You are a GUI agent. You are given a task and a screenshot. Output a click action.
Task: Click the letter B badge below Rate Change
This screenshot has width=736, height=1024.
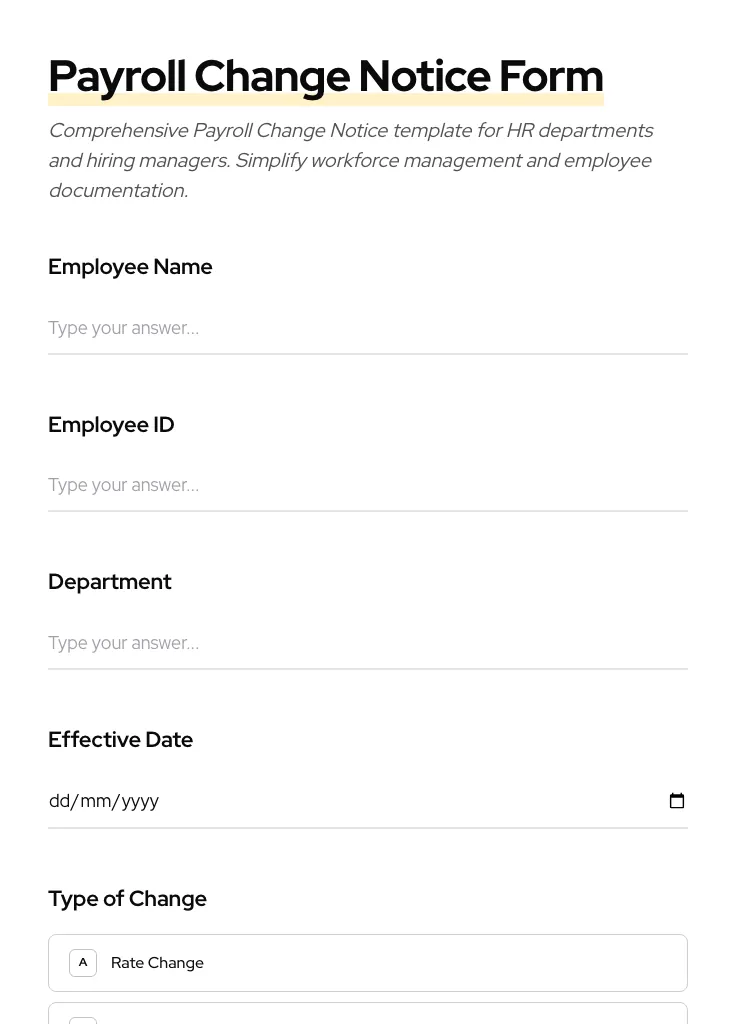(83, 1021)
